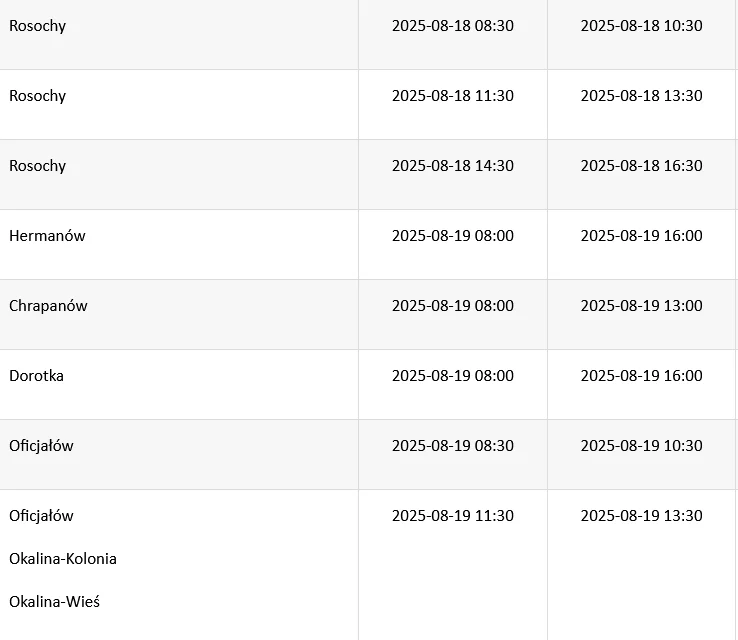Select start time 2025-08-18 14:30
738x640 pixels.
(x=452, y=166)
